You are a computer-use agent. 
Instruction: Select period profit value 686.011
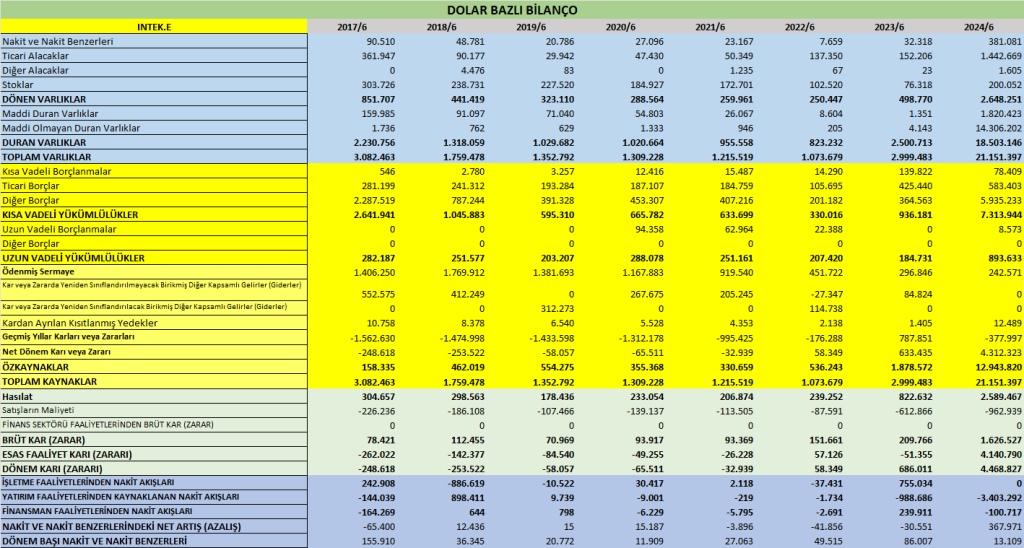916,468
